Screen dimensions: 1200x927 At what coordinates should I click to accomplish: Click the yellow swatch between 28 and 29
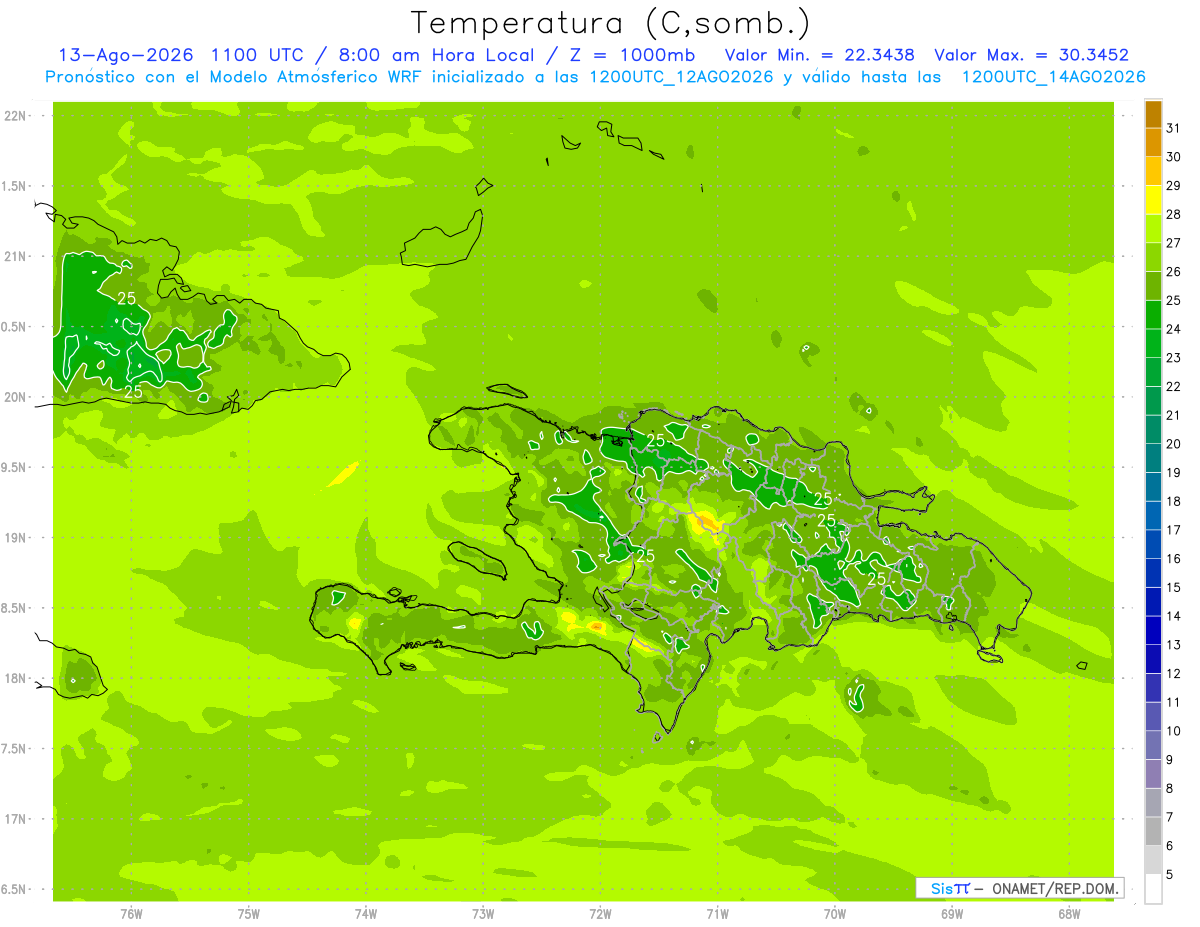1154,200
